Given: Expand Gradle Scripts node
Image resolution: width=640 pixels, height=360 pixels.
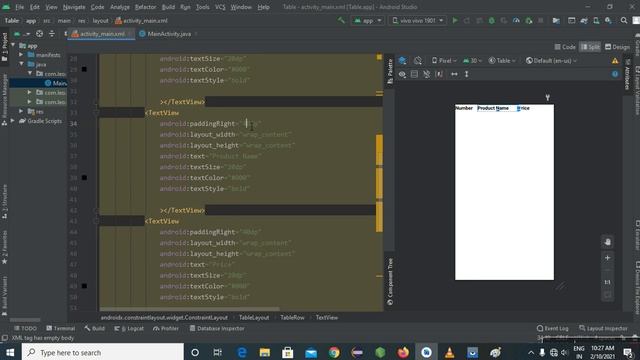Looking at the screenshot, I should pos(13,121).
